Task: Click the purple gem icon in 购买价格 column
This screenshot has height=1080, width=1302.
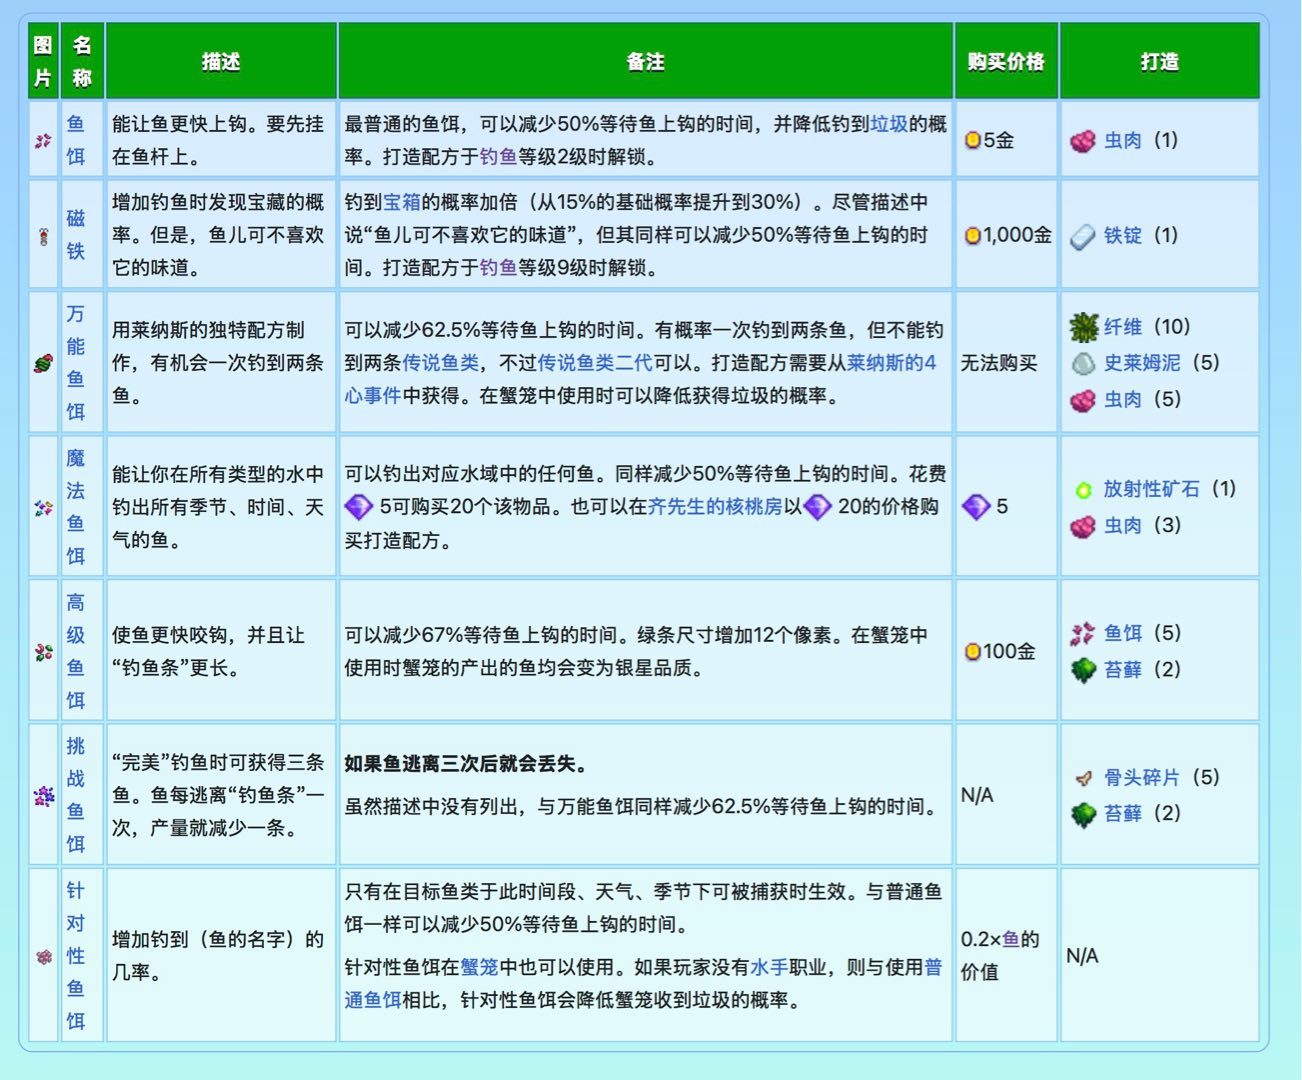Action: click(x=976, y=507)
